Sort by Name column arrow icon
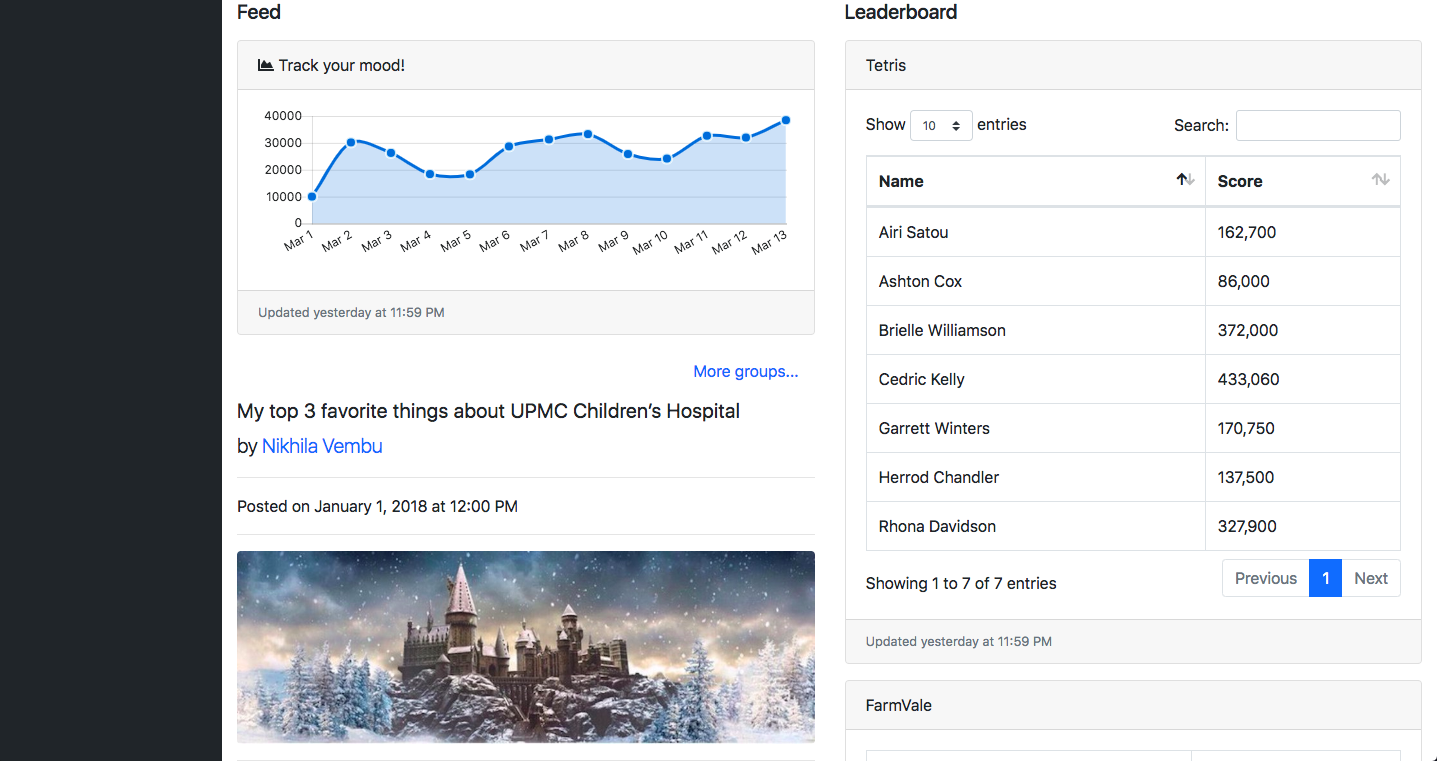The image size is (1437, 761). (1185, 180)
